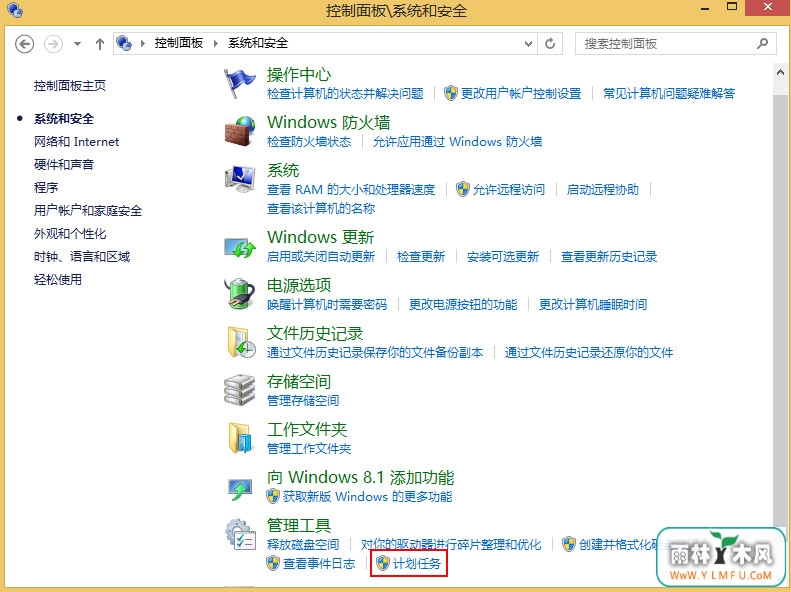Click 查看更新历史记录 link

click(609, 257)
